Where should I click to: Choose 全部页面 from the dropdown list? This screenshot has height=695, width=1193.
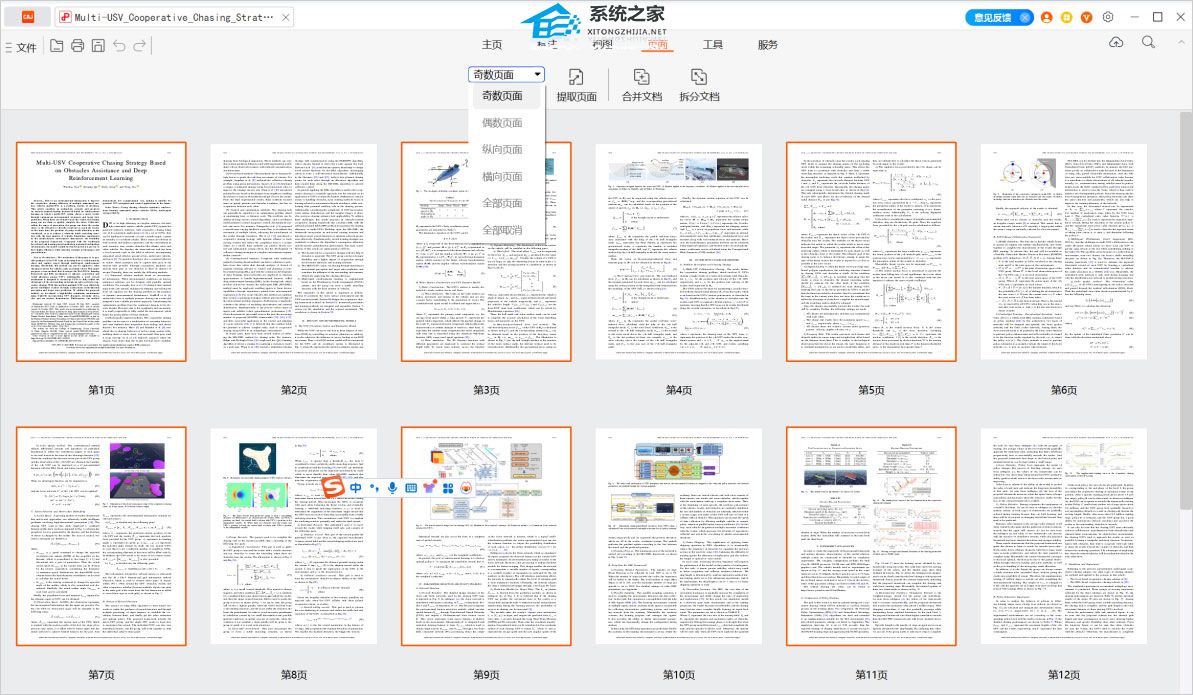tap(502, 203)
